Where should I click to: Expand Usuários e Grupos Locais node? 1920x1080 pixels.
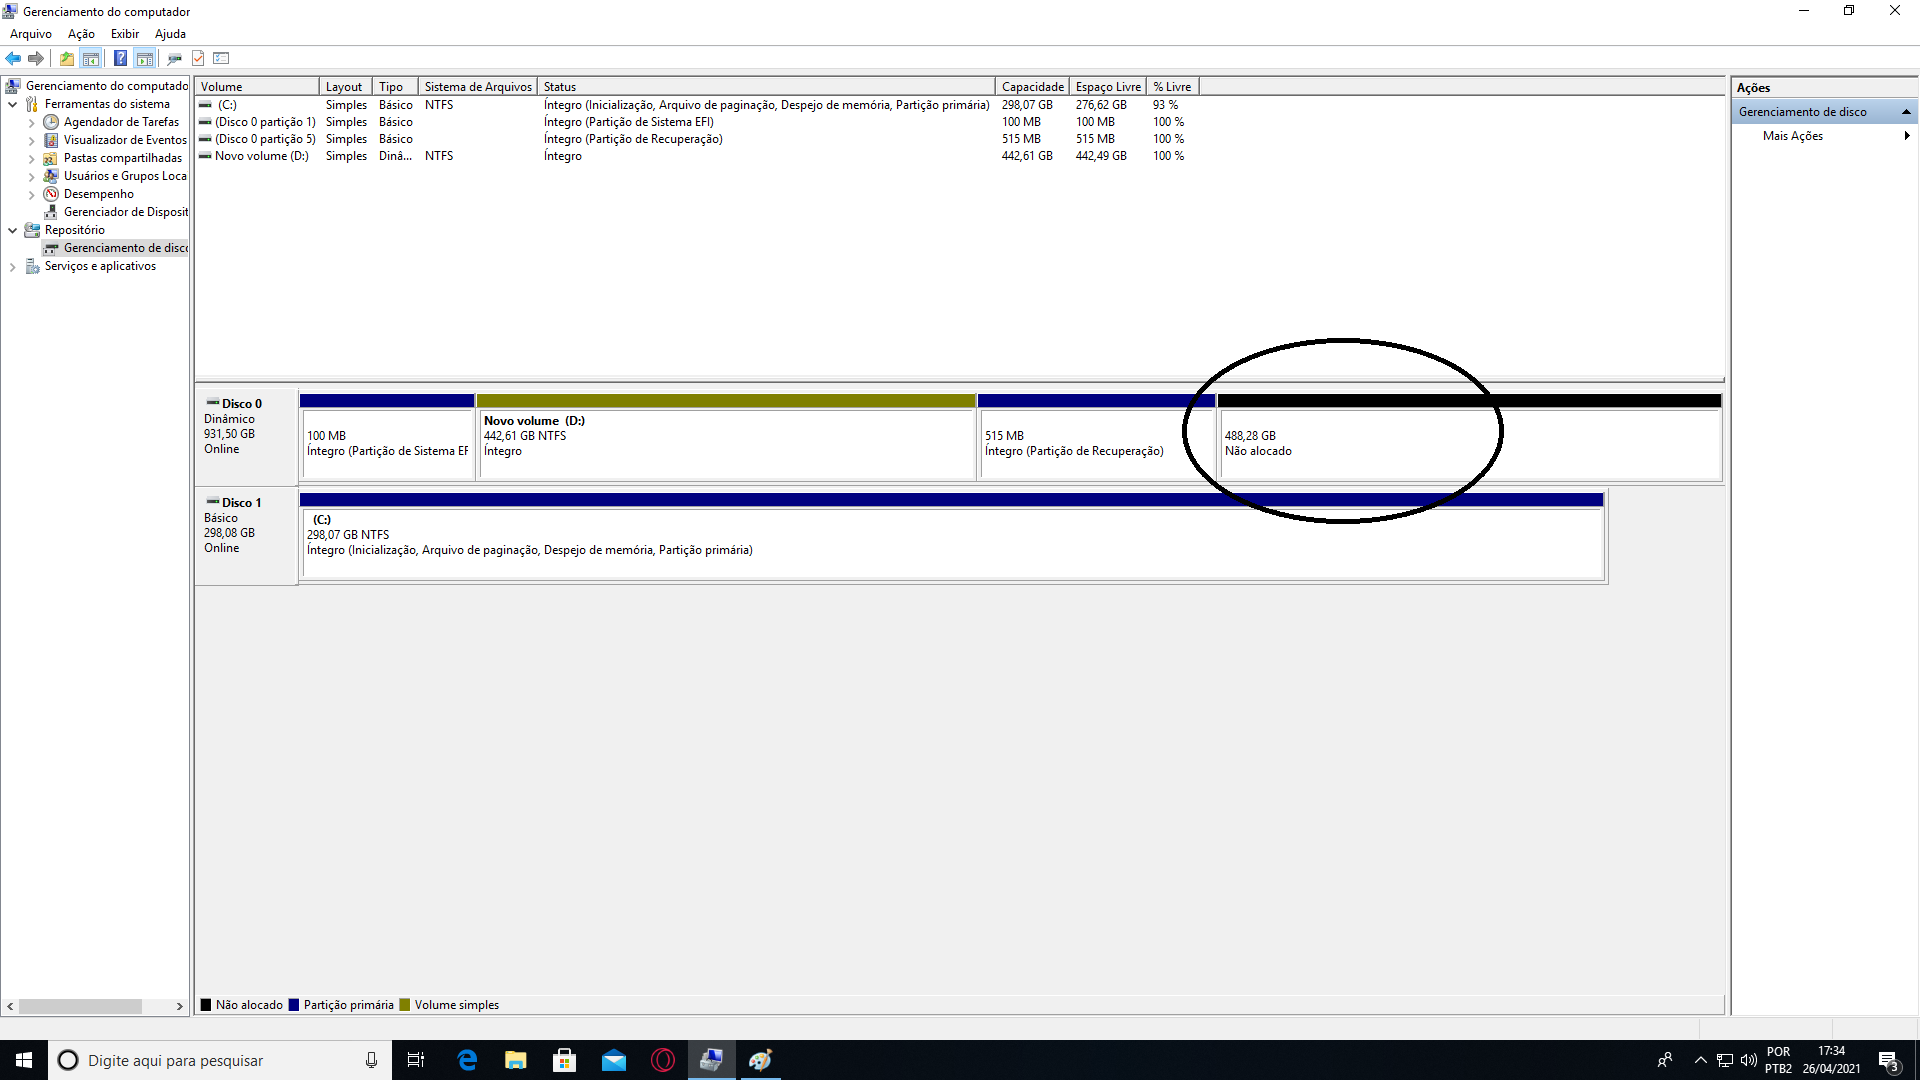pyautogui.click(x=31, y=176)
